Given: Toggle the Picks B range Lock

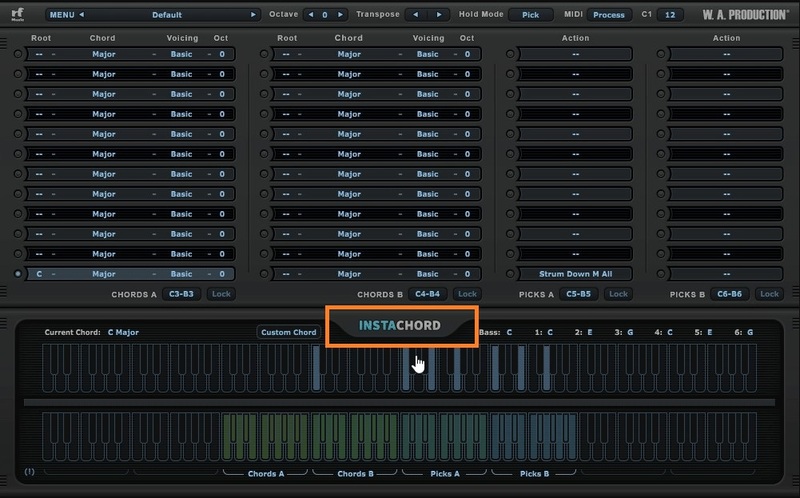Looking at the screenshot, I should point(768,294).
